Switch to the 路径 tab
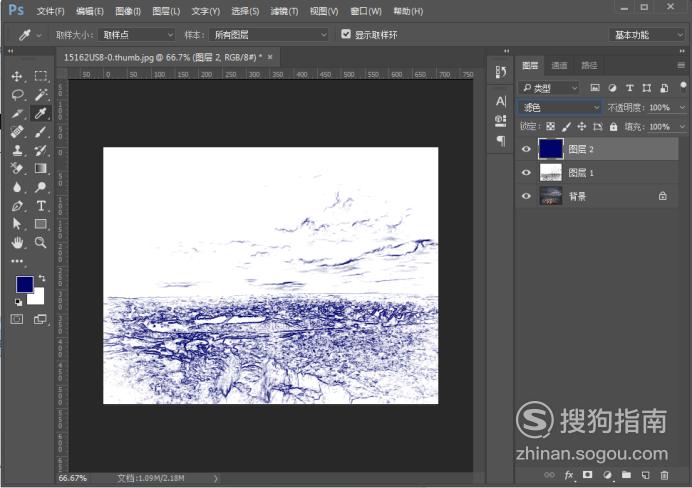This screenshot has height=488, width=692. point(589,65)
